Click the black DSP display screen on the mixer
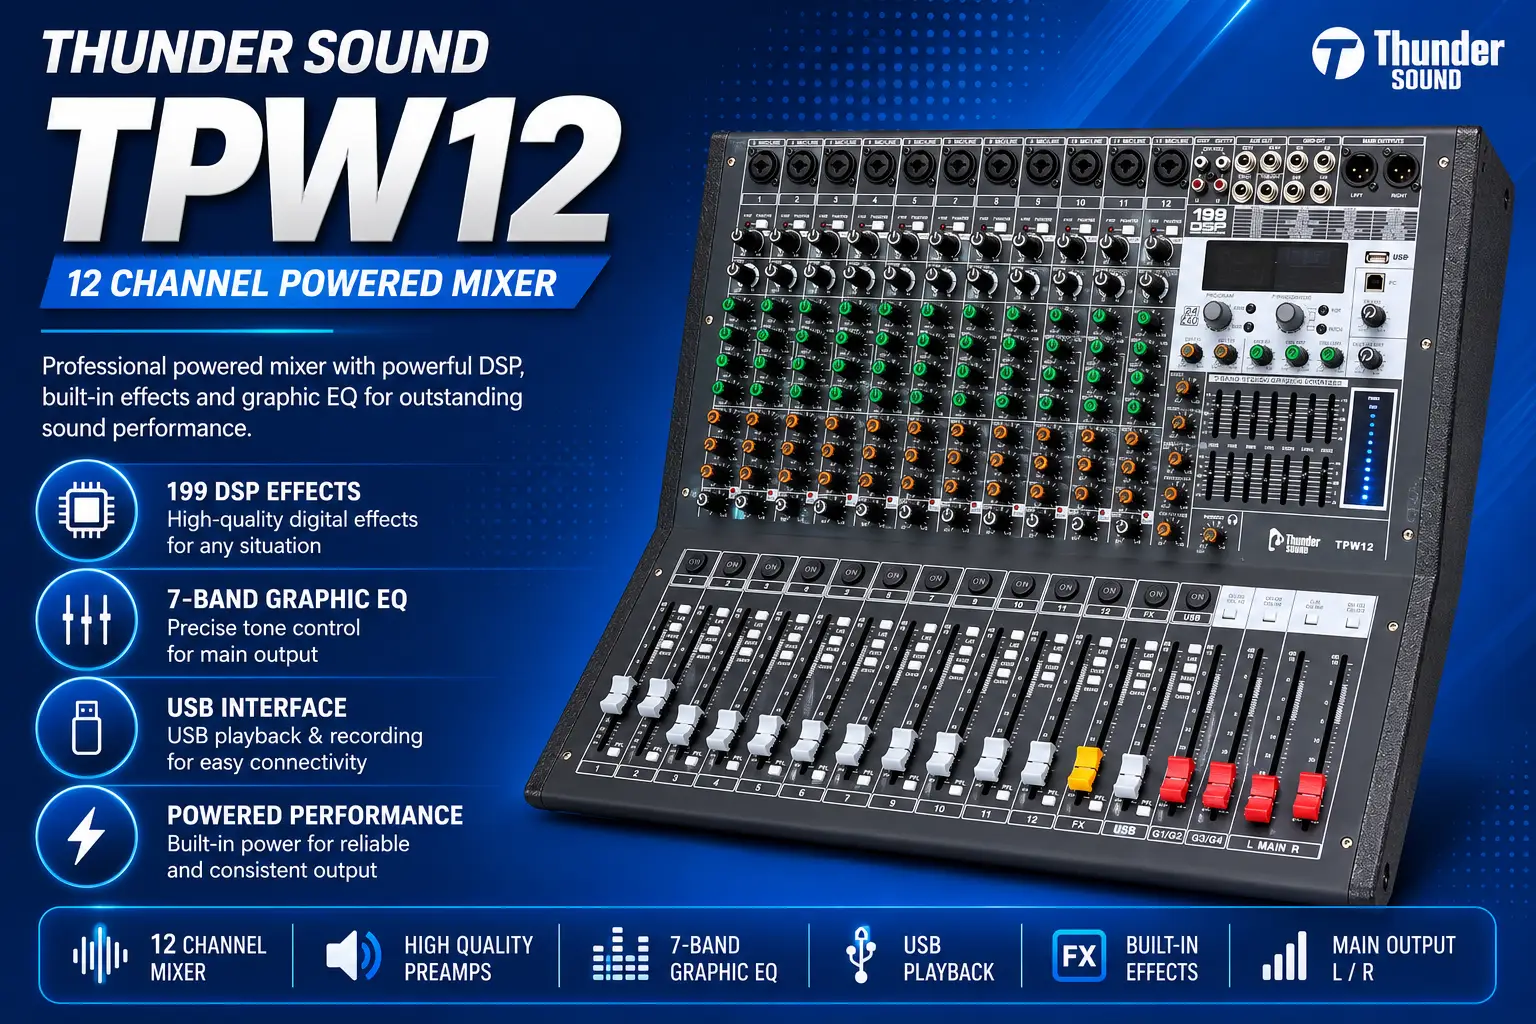Viewport: 1536px width, 1024px height. click(x=1274, y=267)
